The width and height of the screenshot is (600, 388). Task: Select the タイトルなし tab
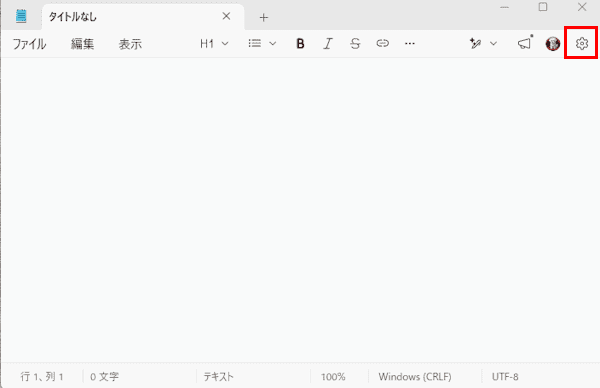(x=143, y=17)
